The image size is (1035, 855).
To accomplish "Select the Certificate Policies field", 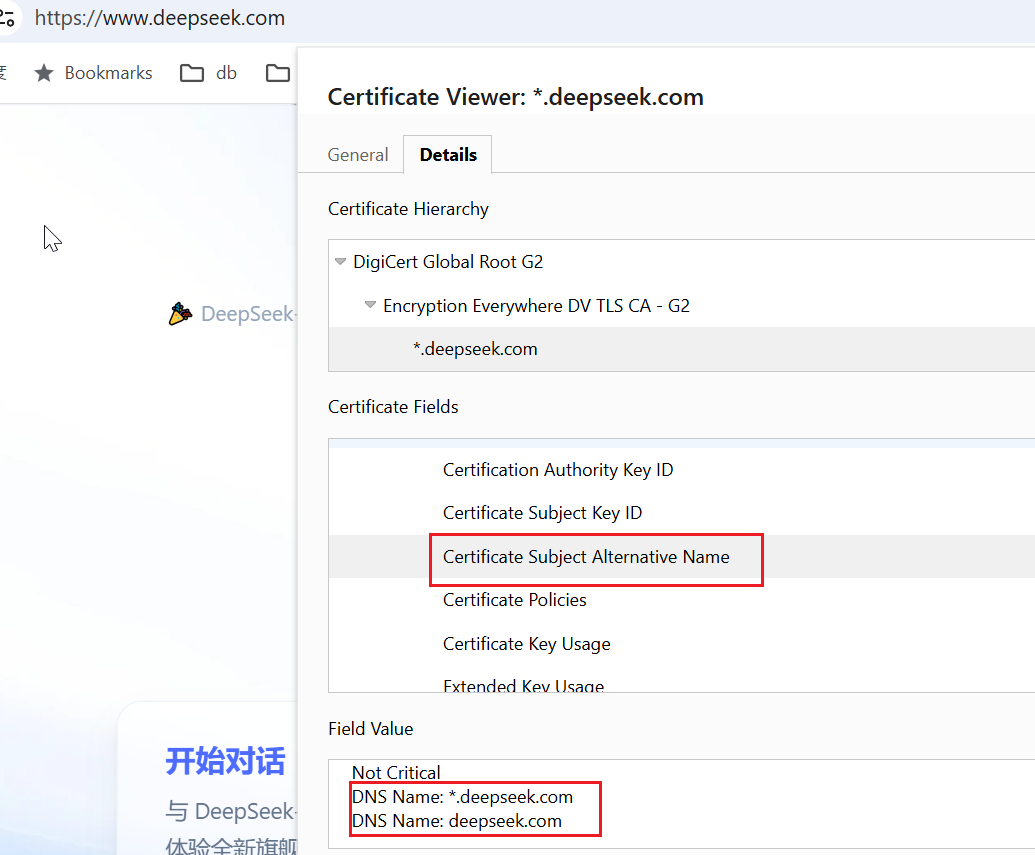I will (x=514, y=600).
